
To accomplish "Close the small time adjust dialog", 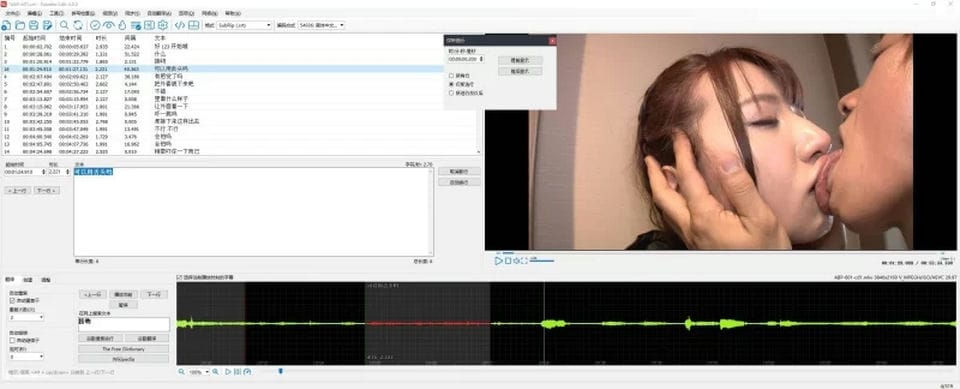I will click(x=552, y=40).
